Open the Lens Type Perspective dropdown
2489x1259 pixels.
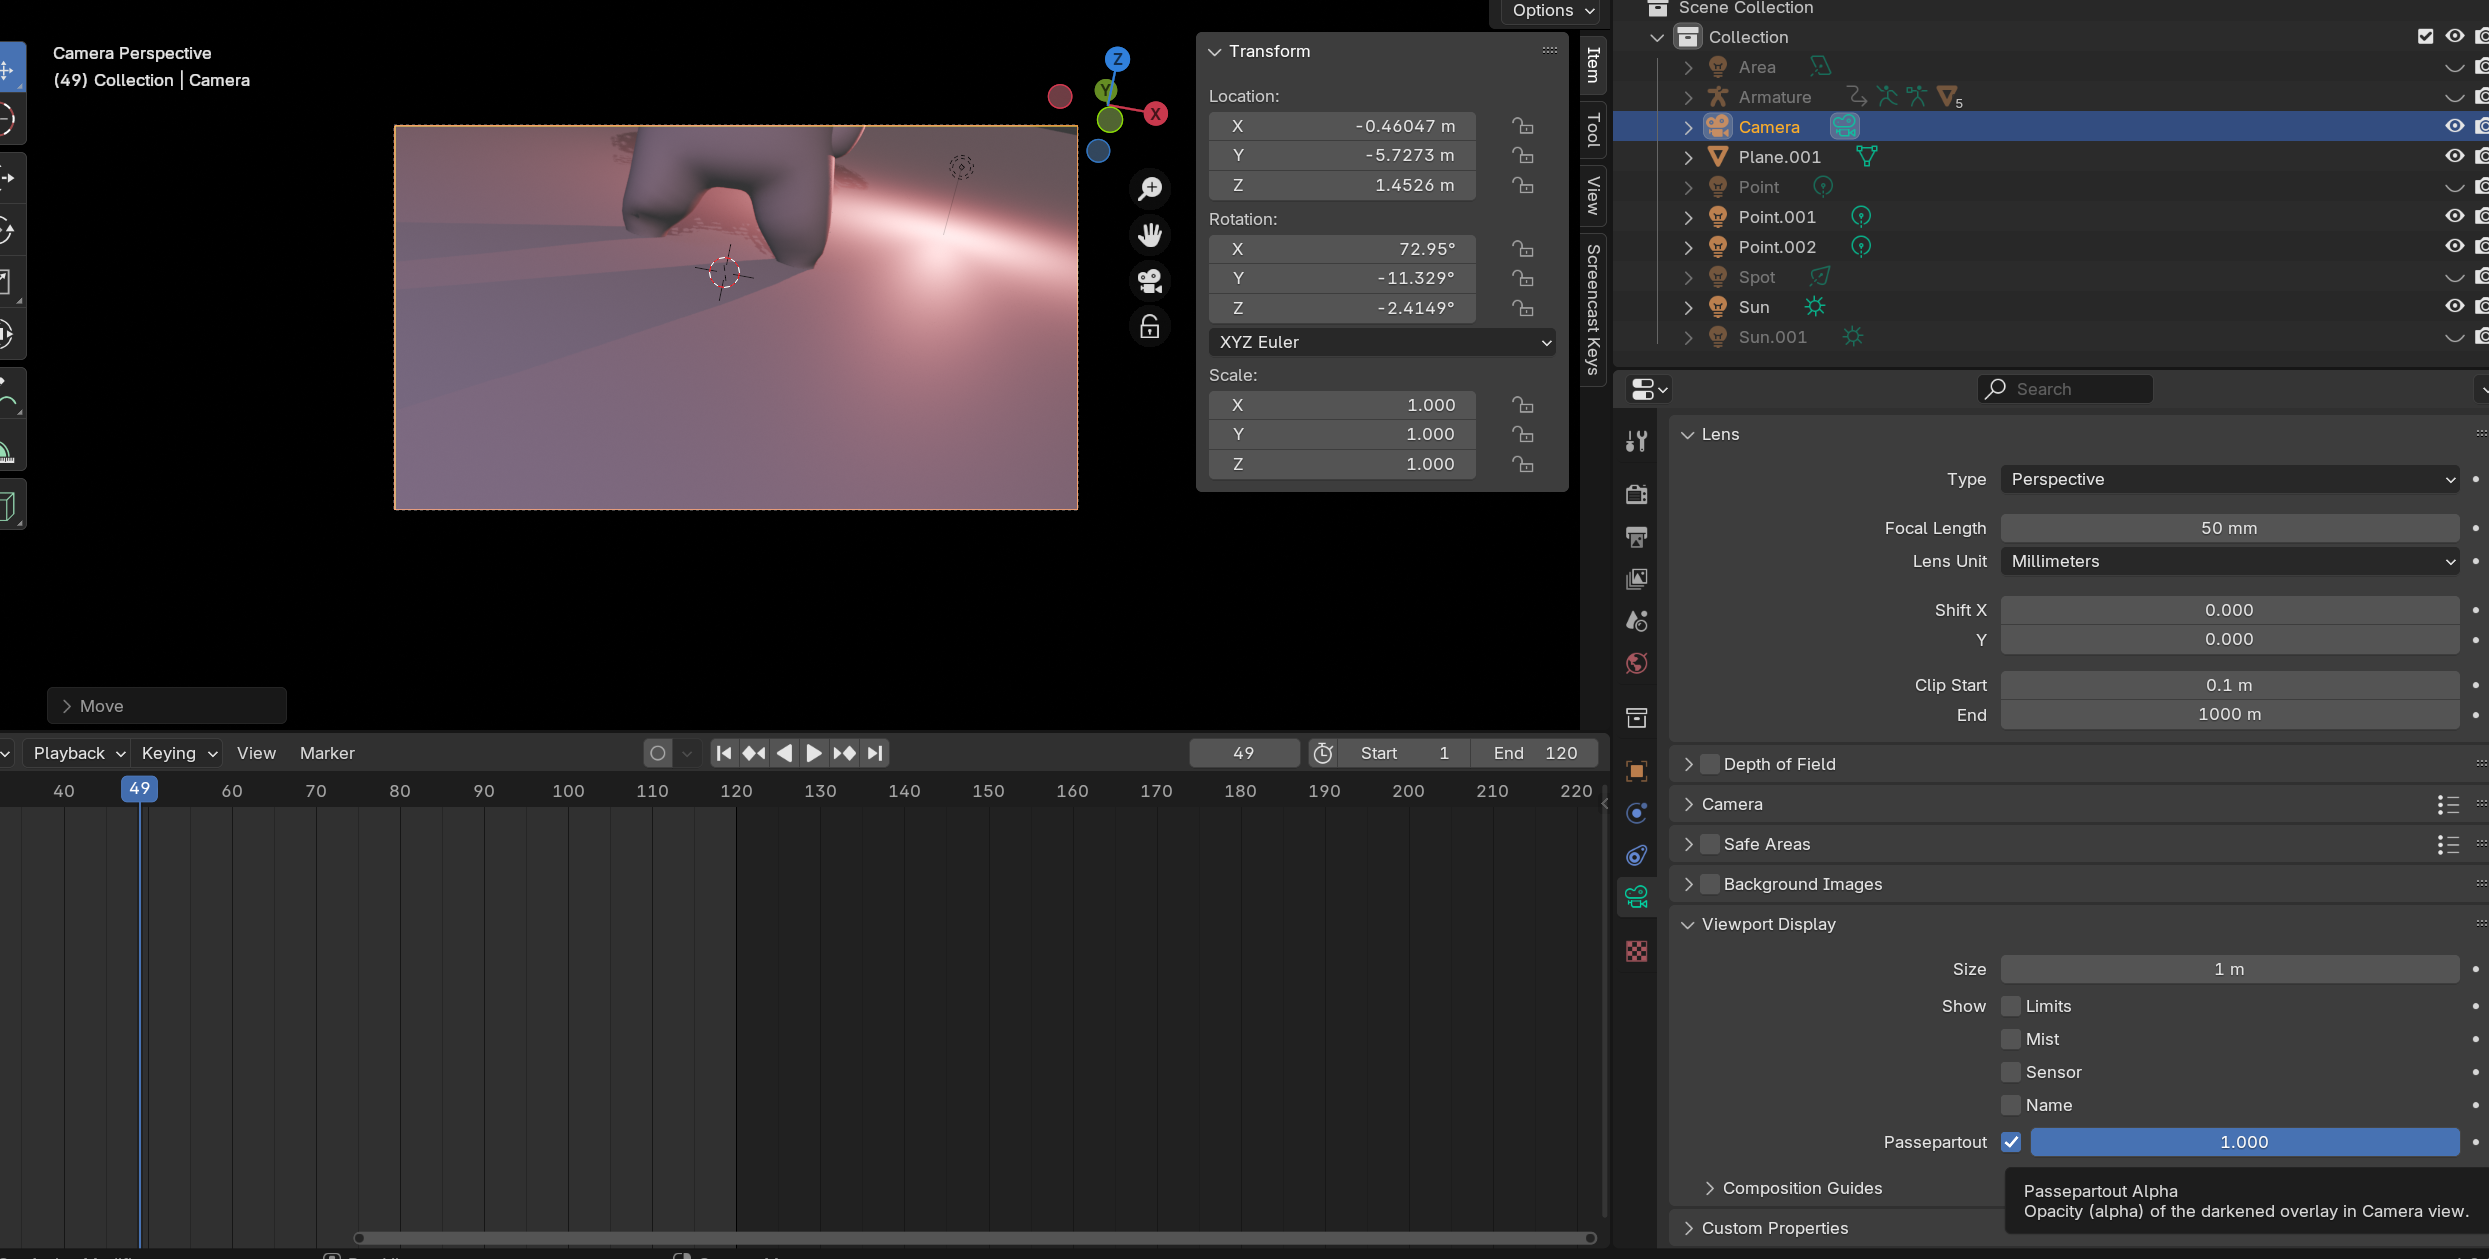coord(2229,479)
